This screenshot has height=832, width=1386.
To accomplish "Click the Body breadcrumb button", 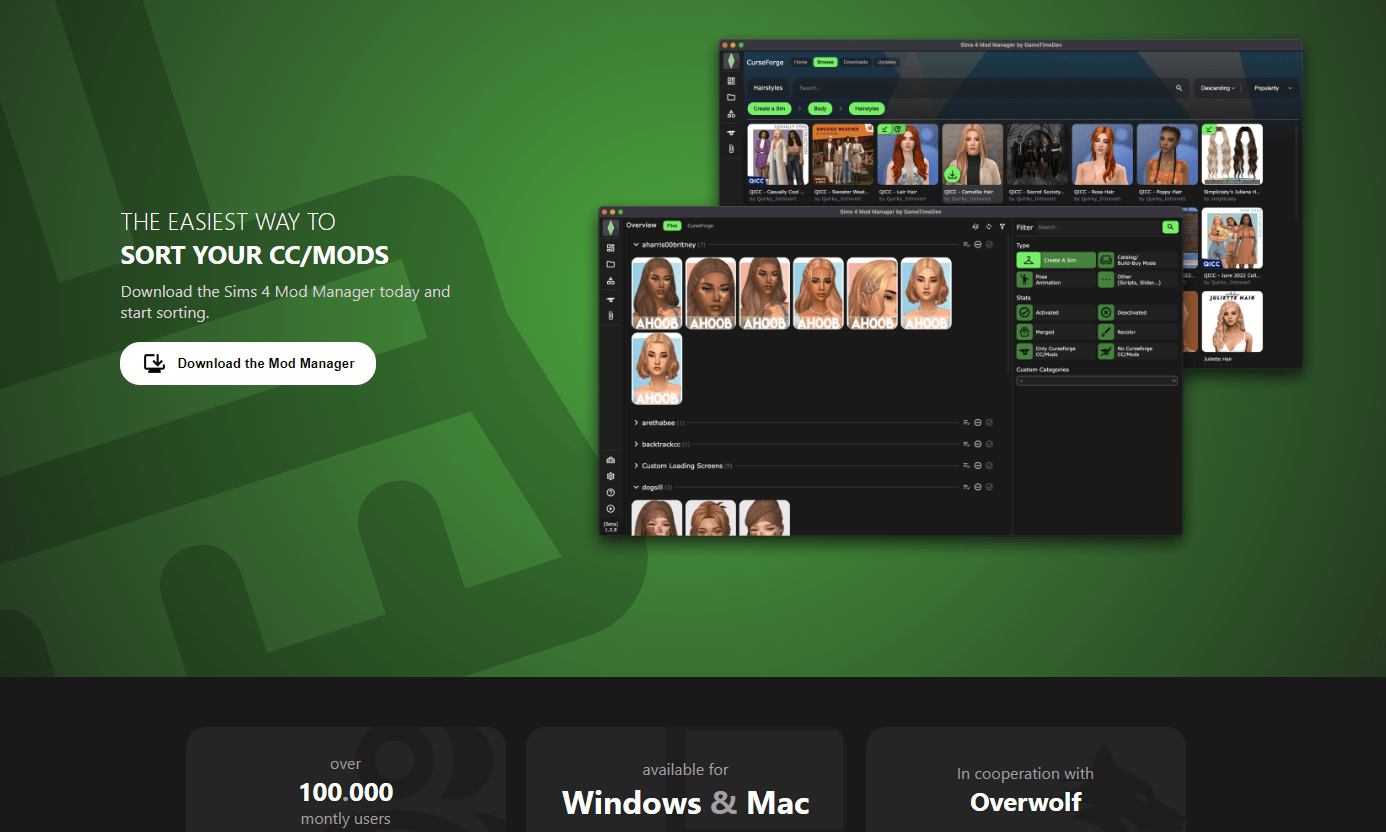I will click(820, 108).
